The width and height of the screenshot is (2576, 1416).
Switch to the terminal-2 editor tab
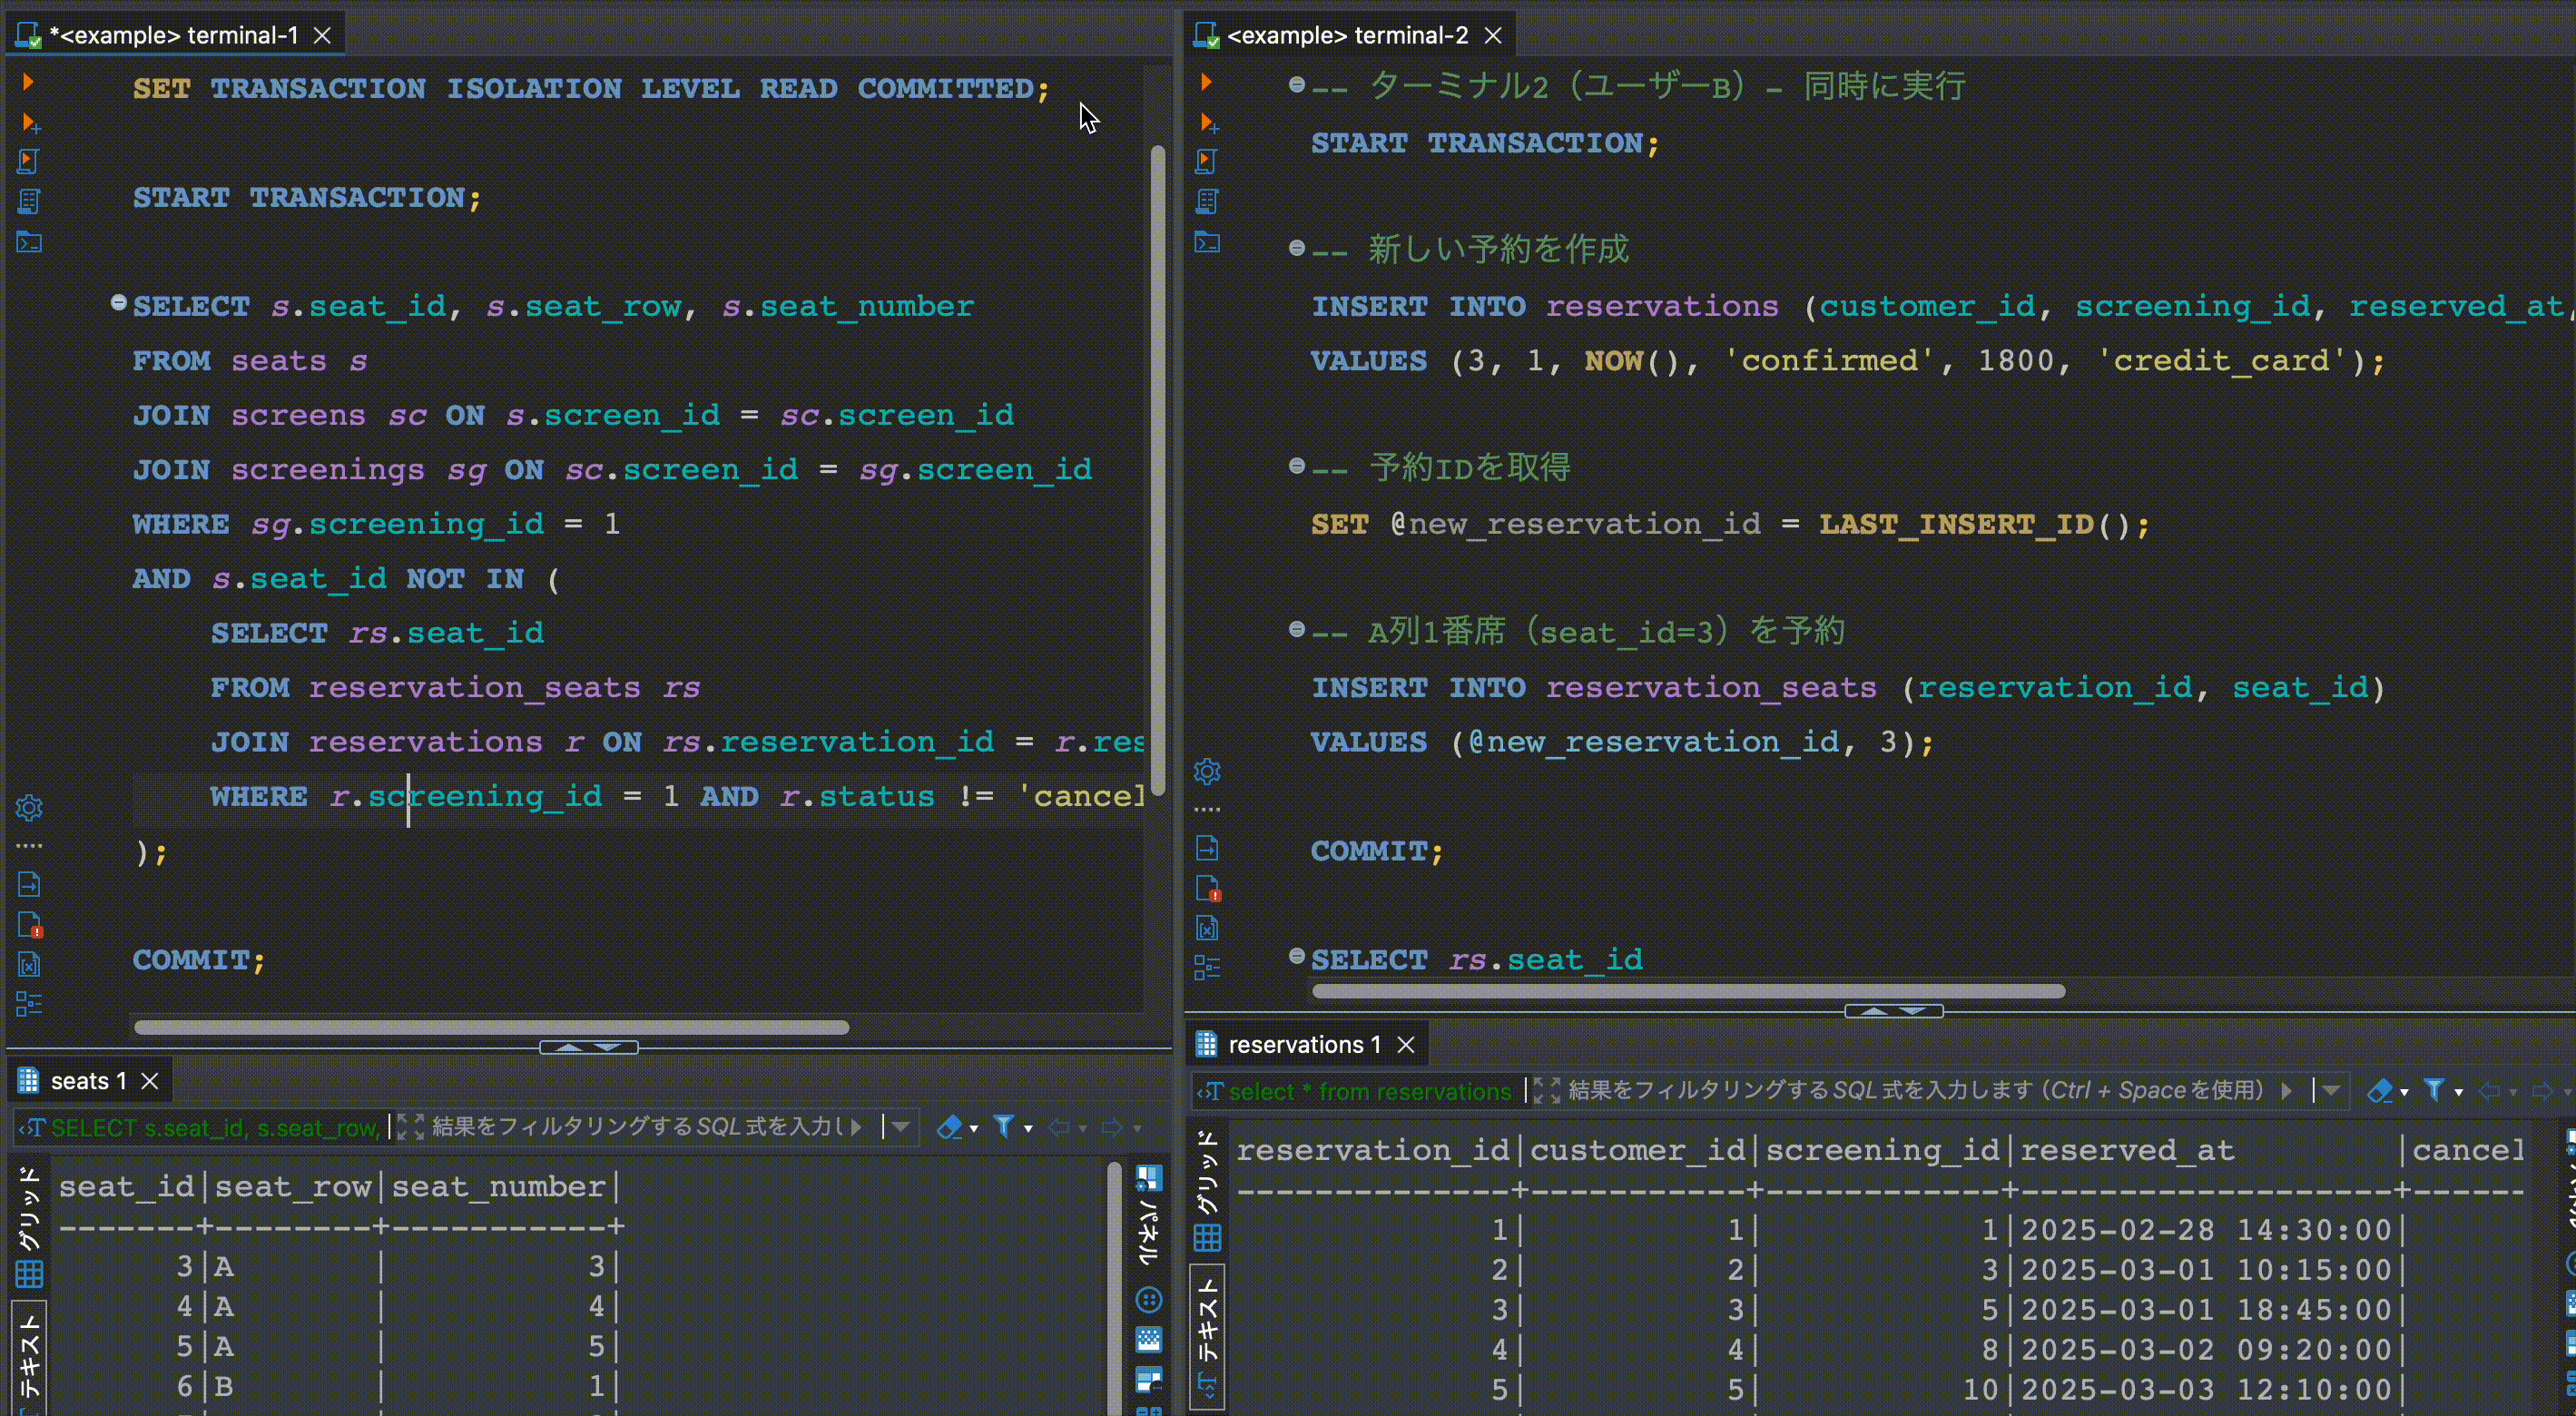1346,35
